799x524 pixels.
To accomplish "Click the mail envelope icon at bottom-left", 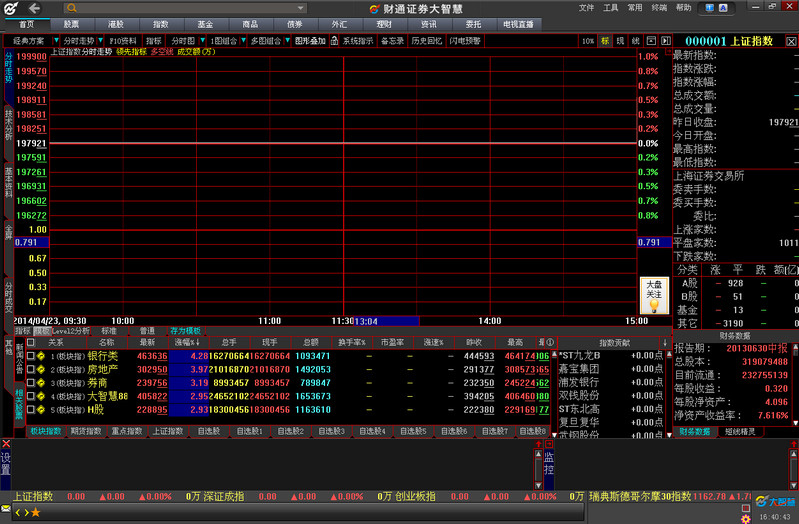I will (x=6, y=508).
